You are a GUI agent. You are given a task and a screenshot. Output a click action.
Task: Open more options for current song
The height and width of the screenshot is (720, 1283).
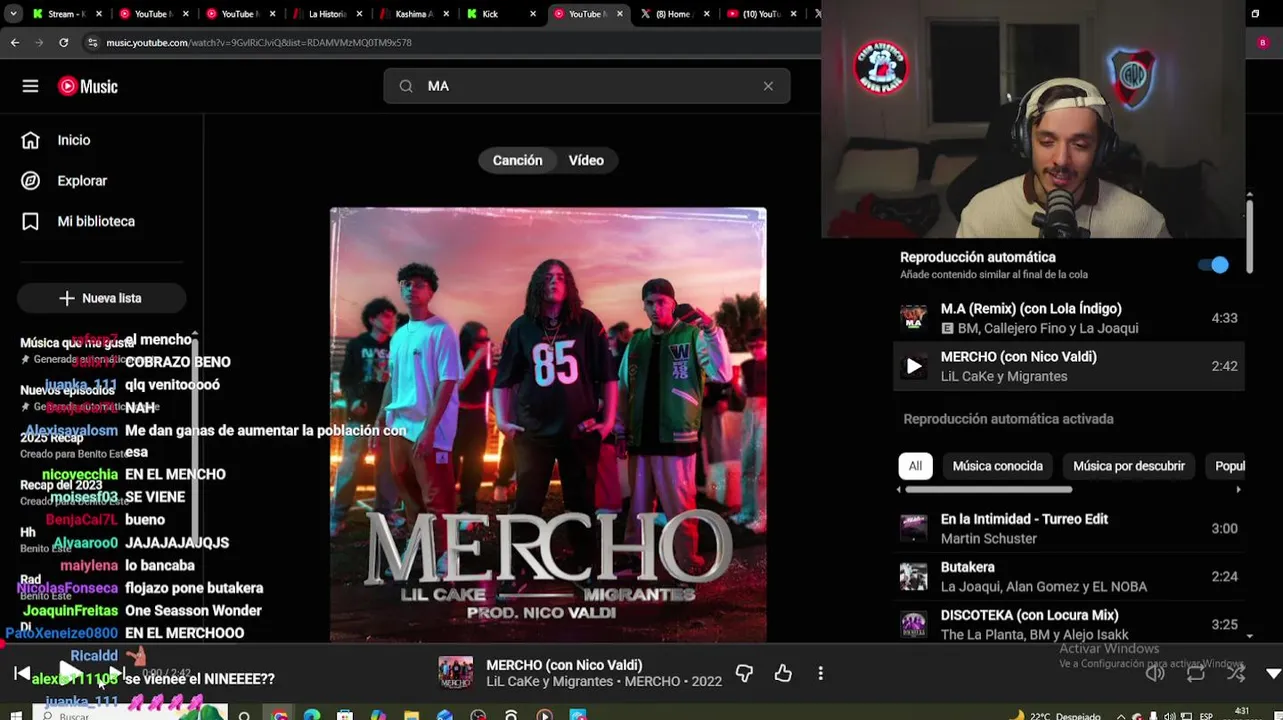coord(820,674)
